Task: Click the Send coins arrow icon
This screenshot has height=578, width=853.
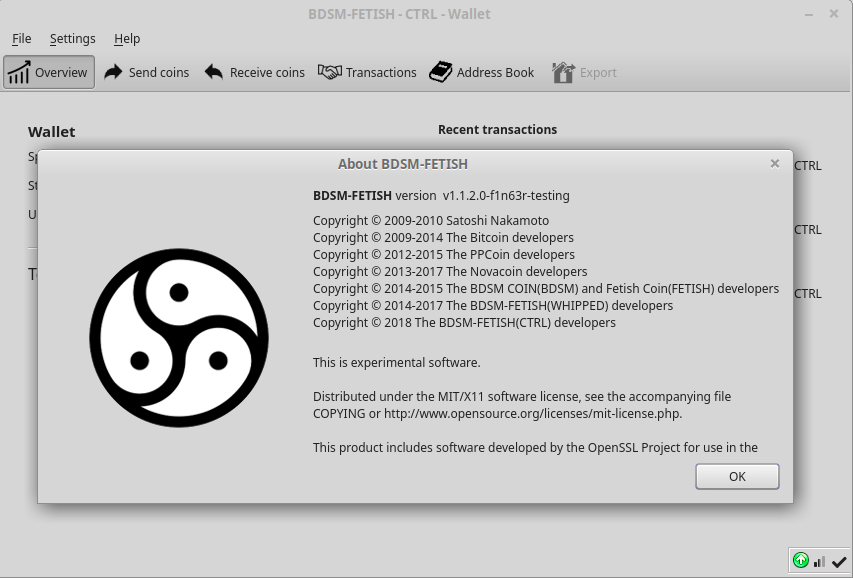Action: 113,72
